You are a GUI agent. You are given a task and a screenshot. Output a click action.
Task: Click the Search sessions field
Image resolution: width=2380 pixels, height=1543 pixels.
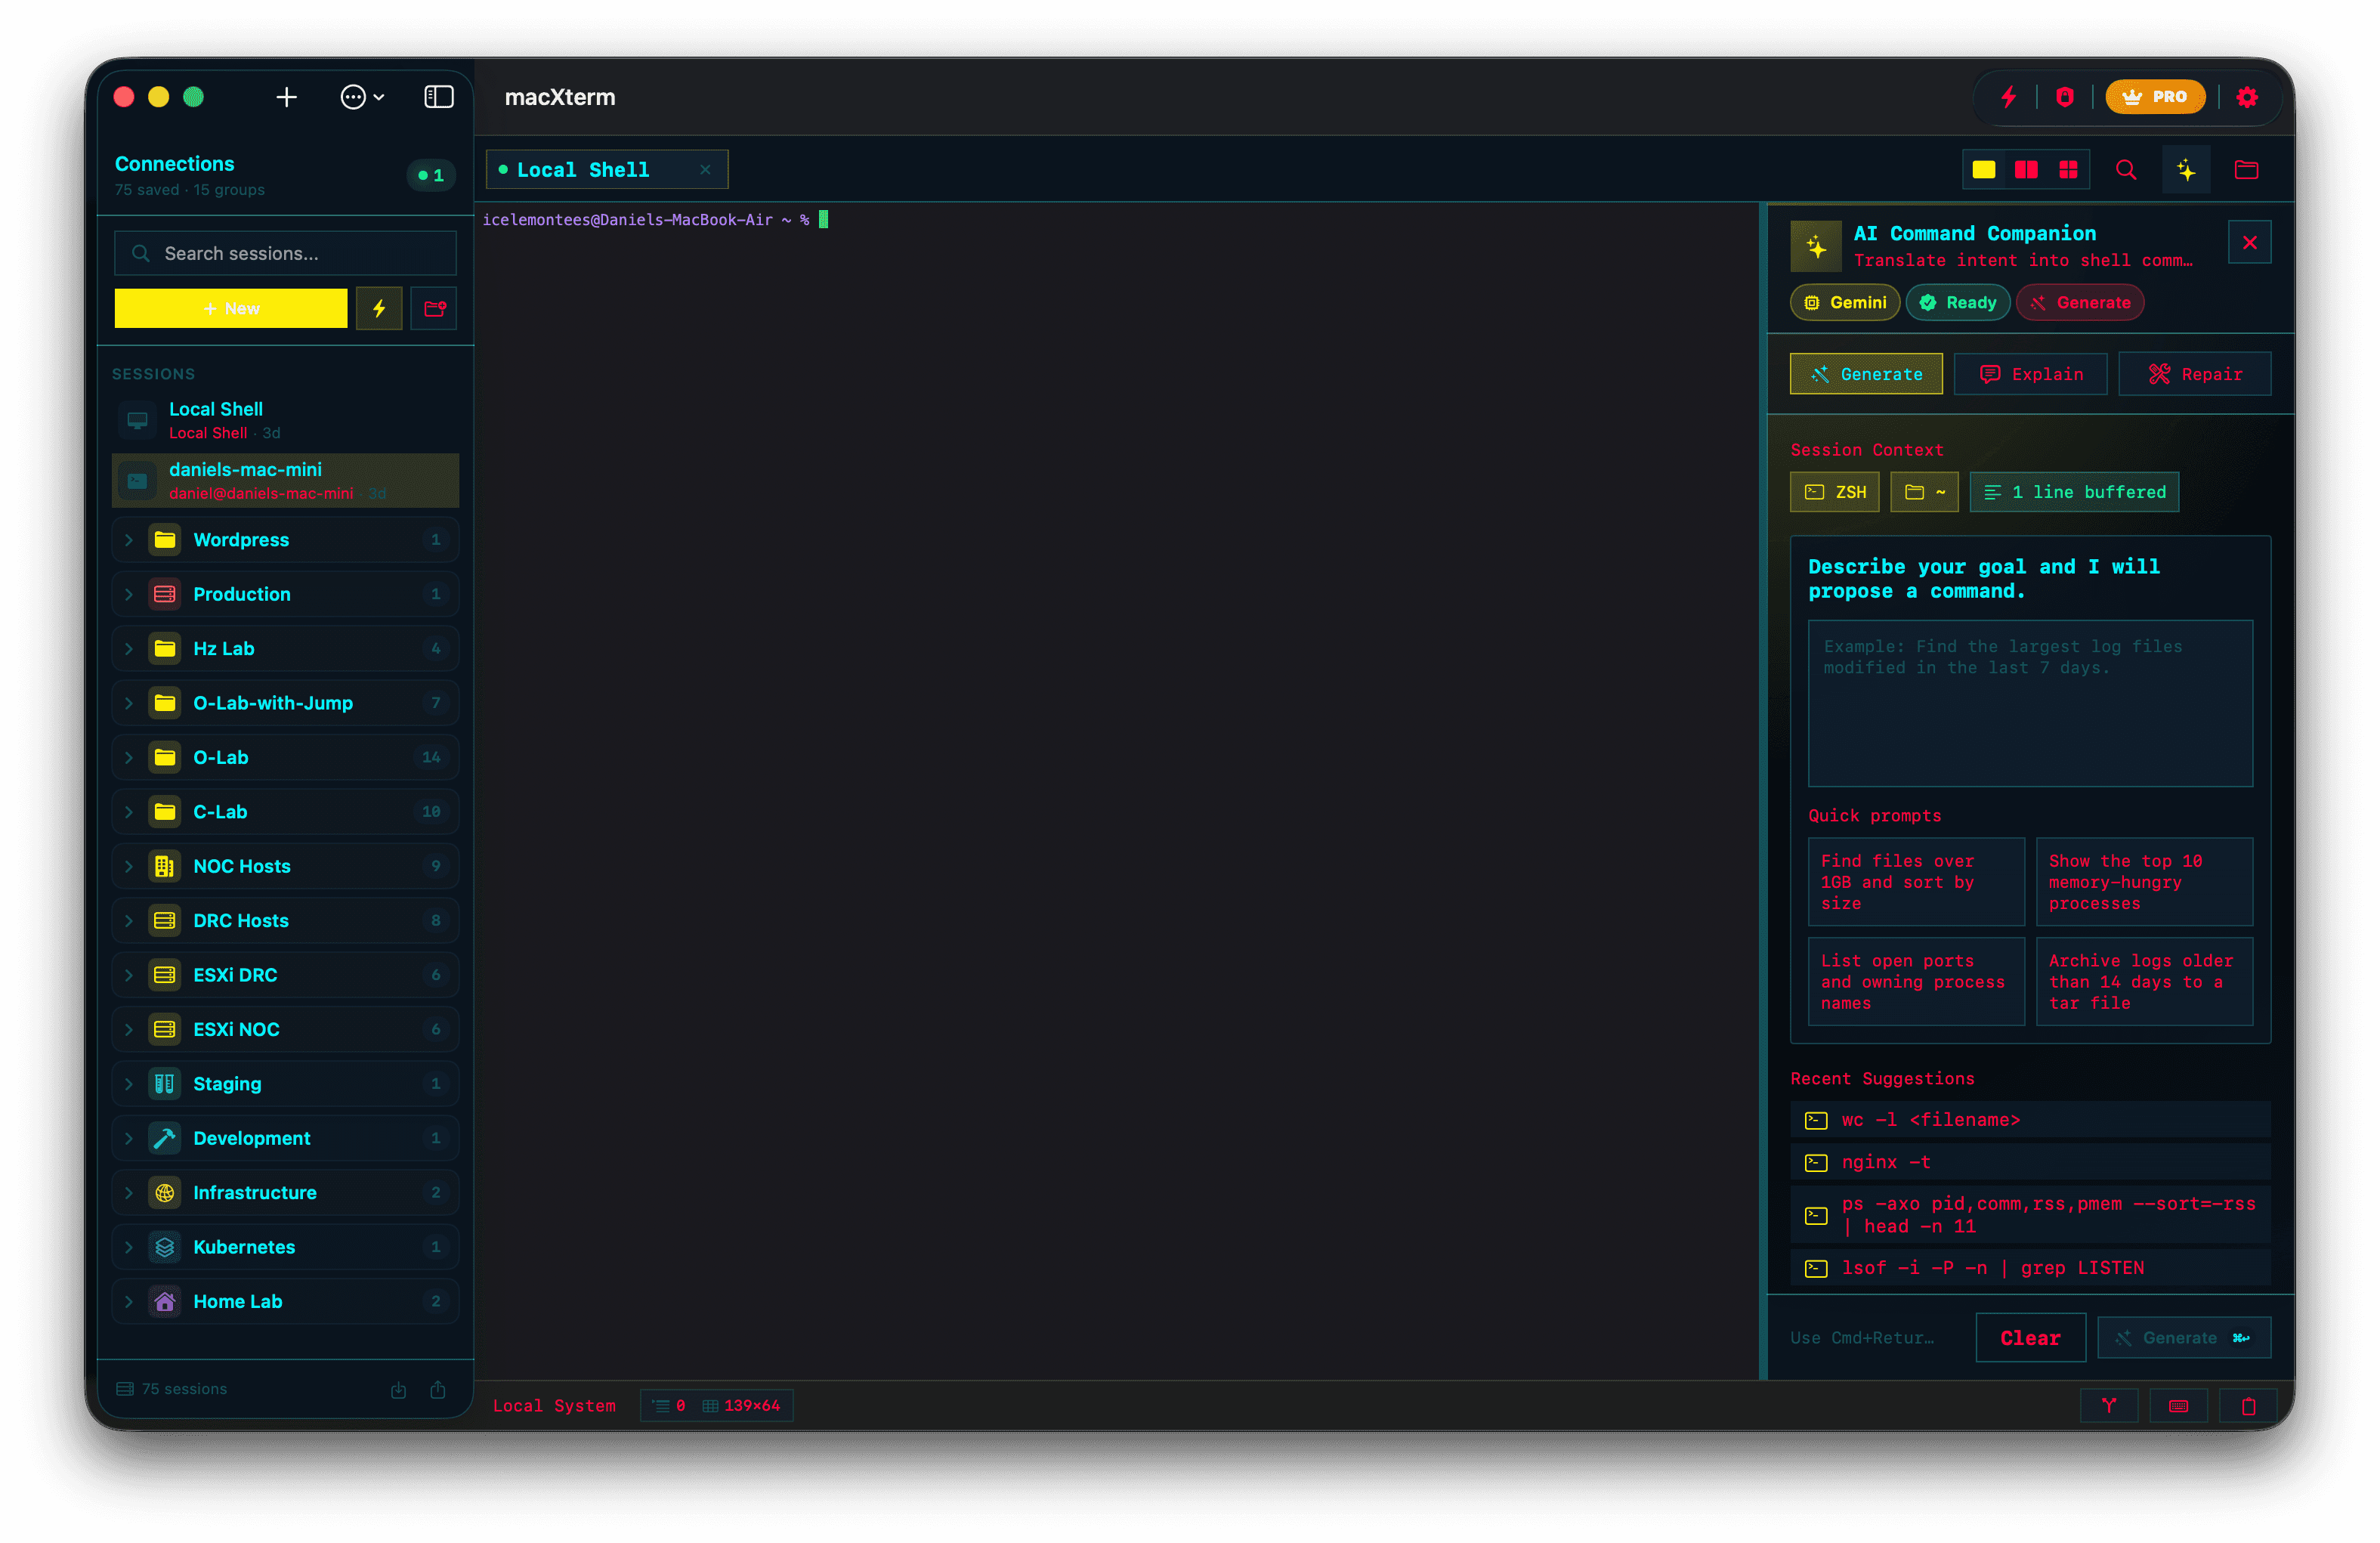[285, 254]
